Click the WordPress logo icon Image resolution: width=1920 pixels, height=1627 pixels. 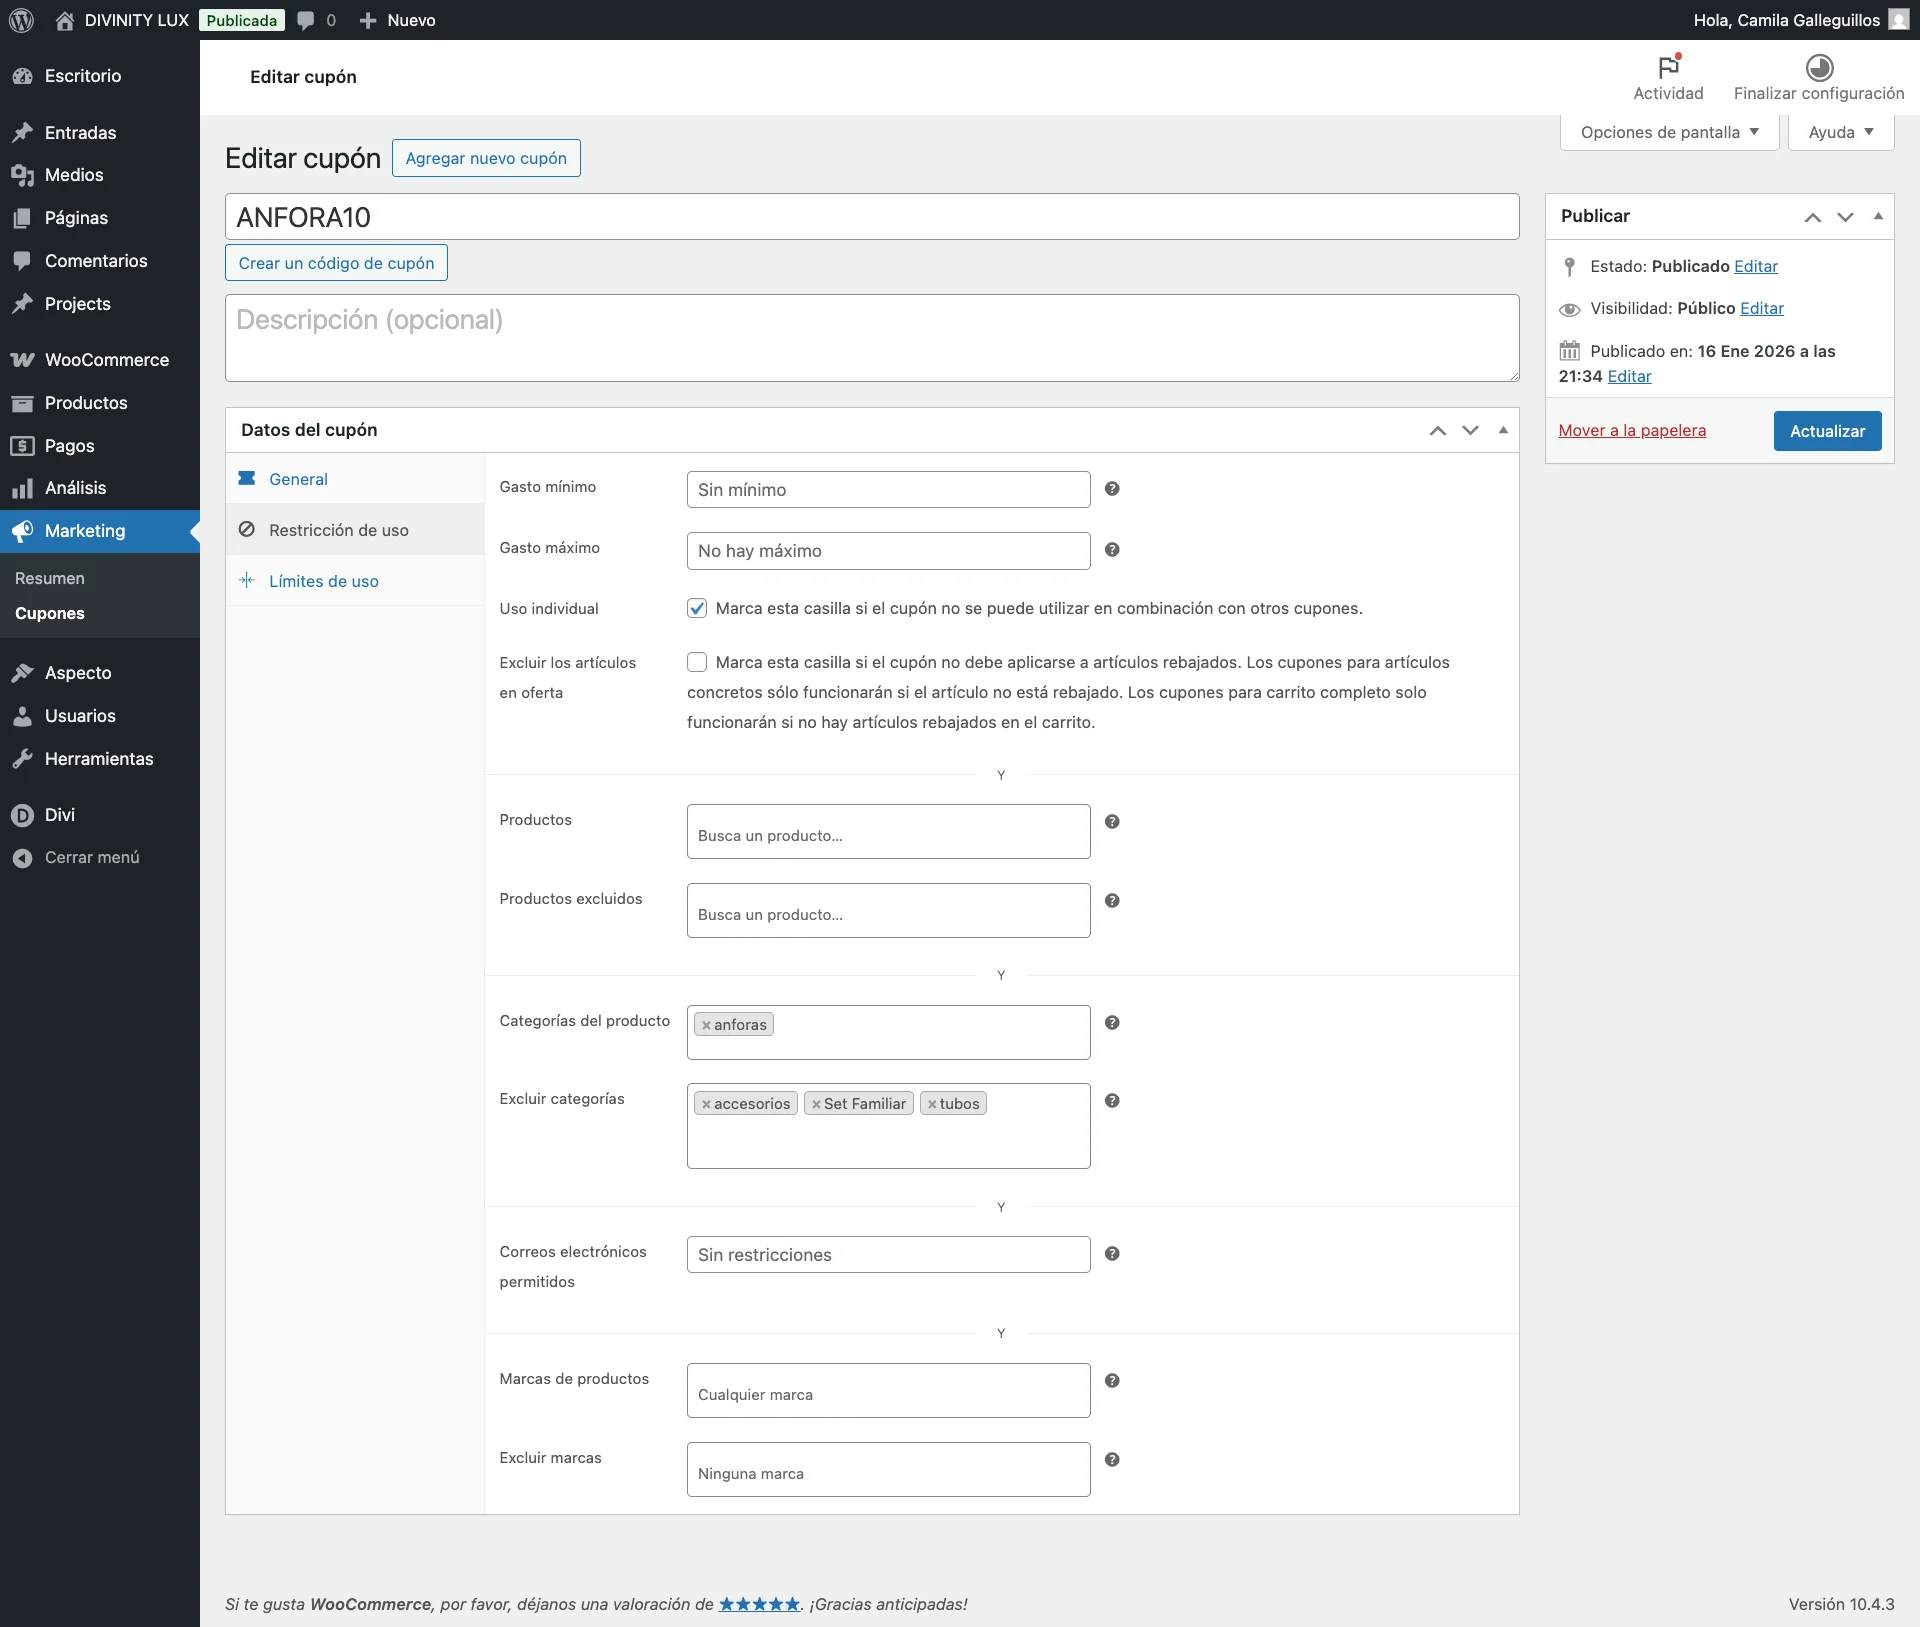[x=21, y=20]
